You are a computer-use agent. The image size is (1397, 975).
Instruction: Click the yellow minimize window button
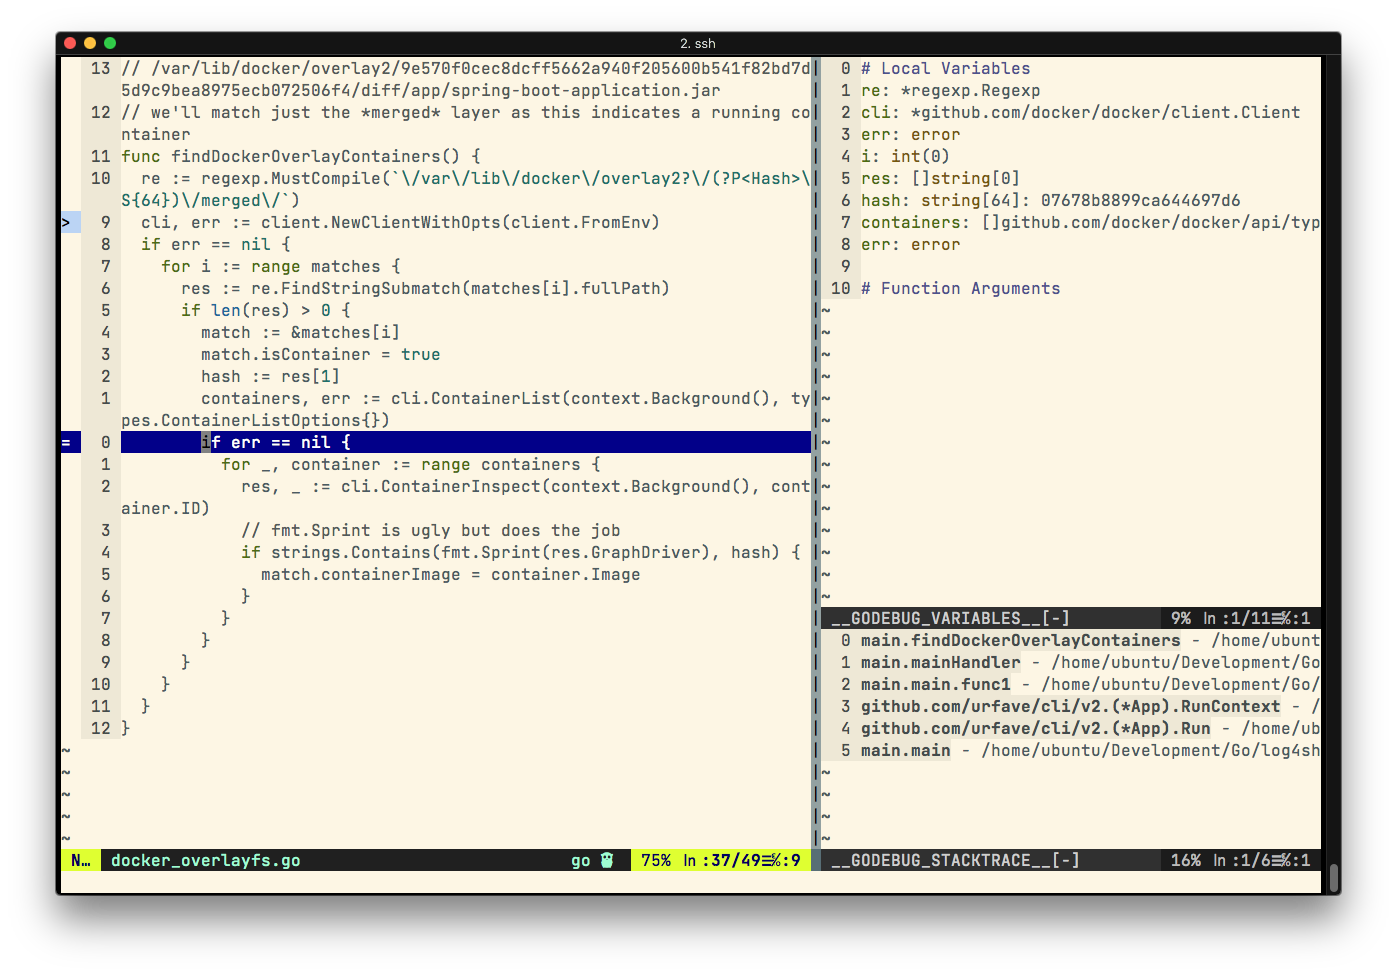pyautogui.click(x=90, y=43)
